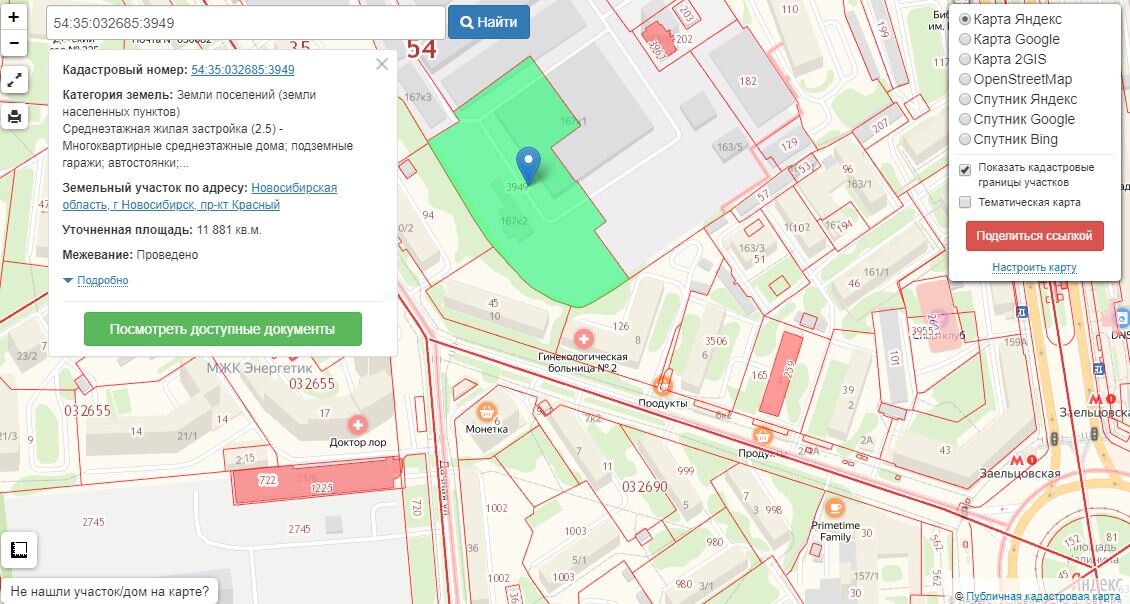Viewport: 1130px width, 604px height.
Task: Select Спутник Bing satellite layer
Action: [x=966, y=140]
